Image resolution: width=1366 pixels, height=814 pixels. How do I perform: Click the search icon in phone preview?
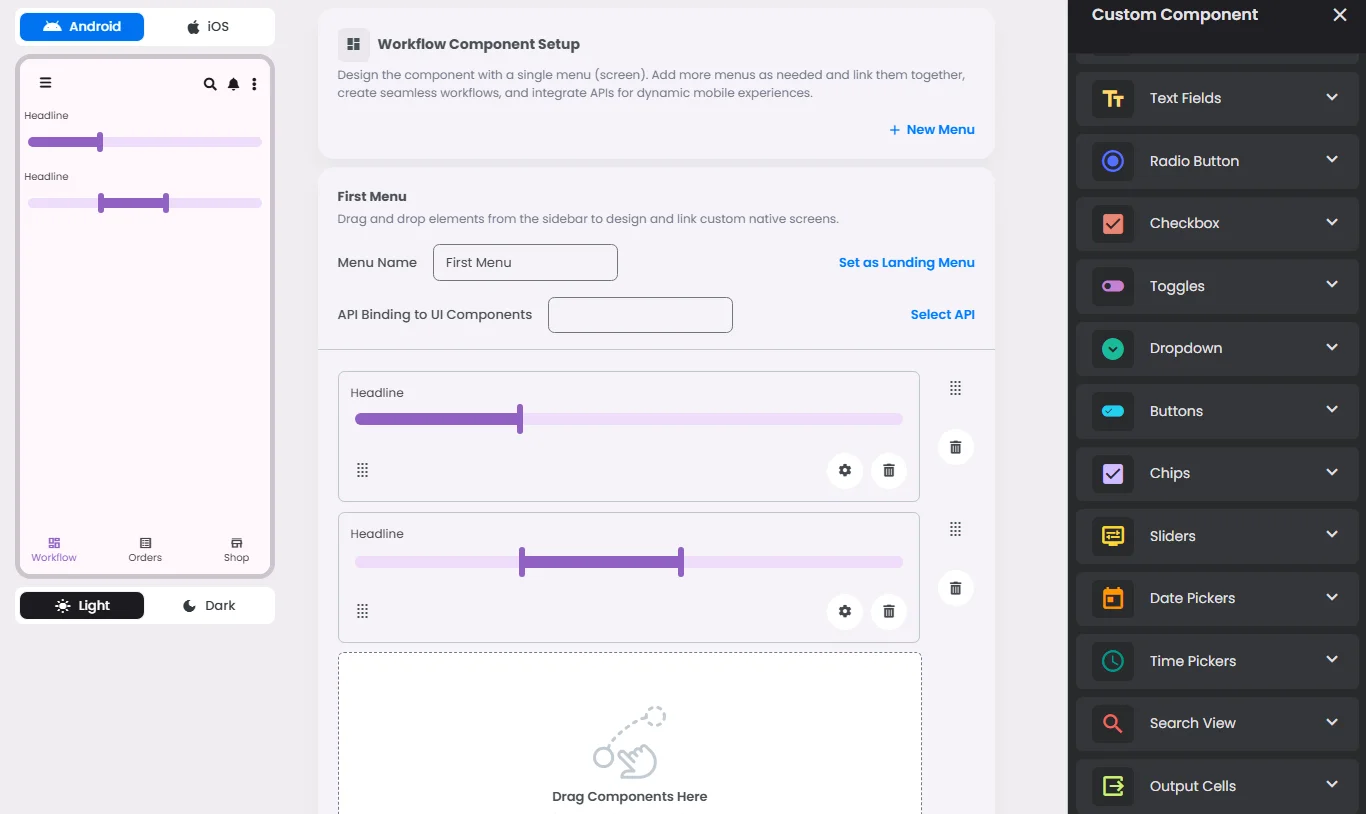(x=210, y=84)
